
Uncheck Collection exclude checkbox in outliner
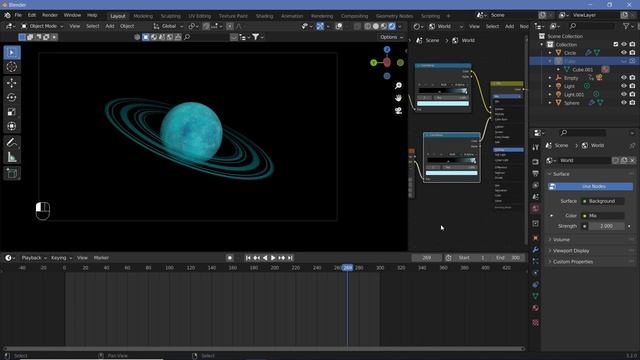616,44
